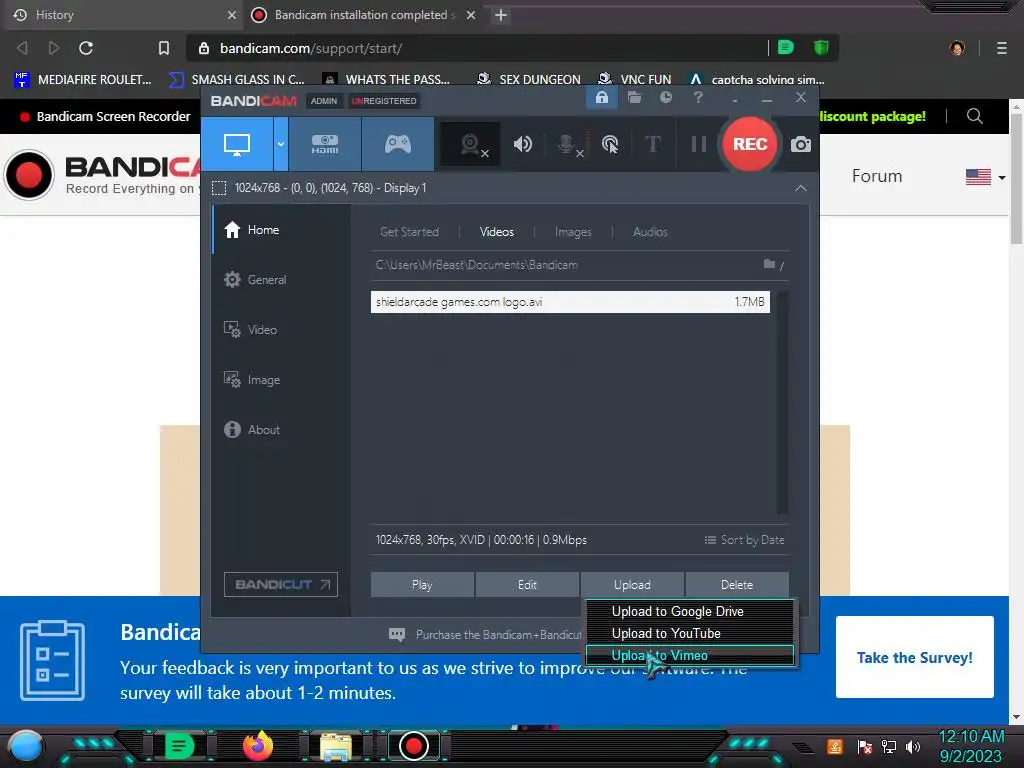Collapse the panel with the chevron arrow
The width and height of the screenshot is (1024, 768).
click(x=801, y=188)
